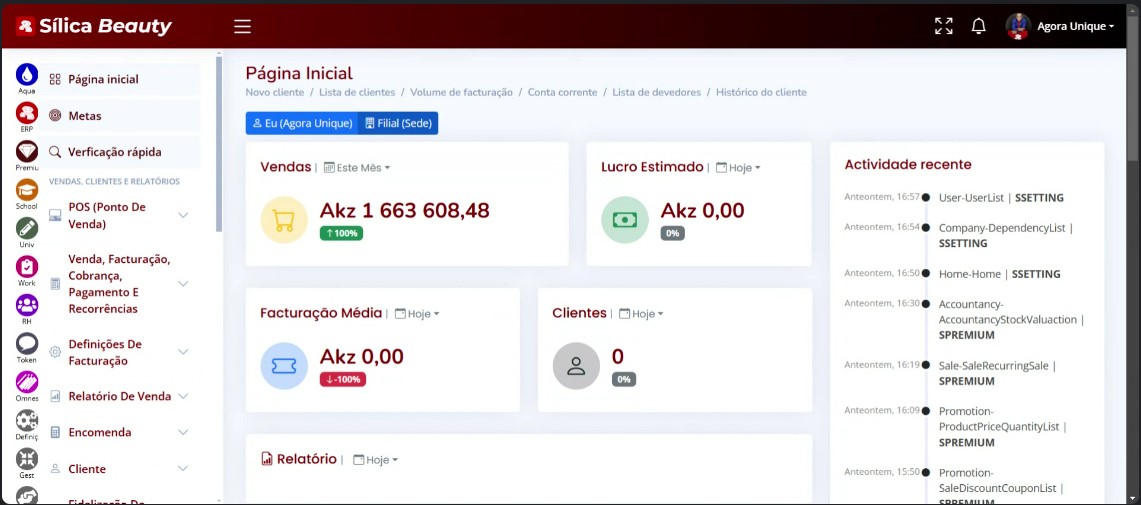The width and height of the screenshot is (1141, 505).
Task: Follow the Lista de clientes link
Action: 357,92
